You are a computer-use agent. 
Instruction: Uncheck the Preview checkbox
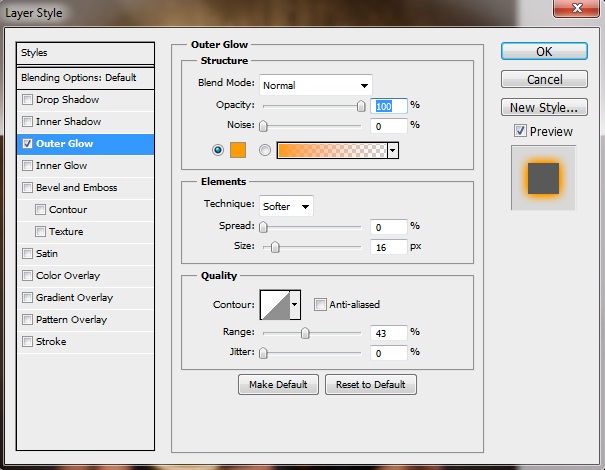click(520, 131)
